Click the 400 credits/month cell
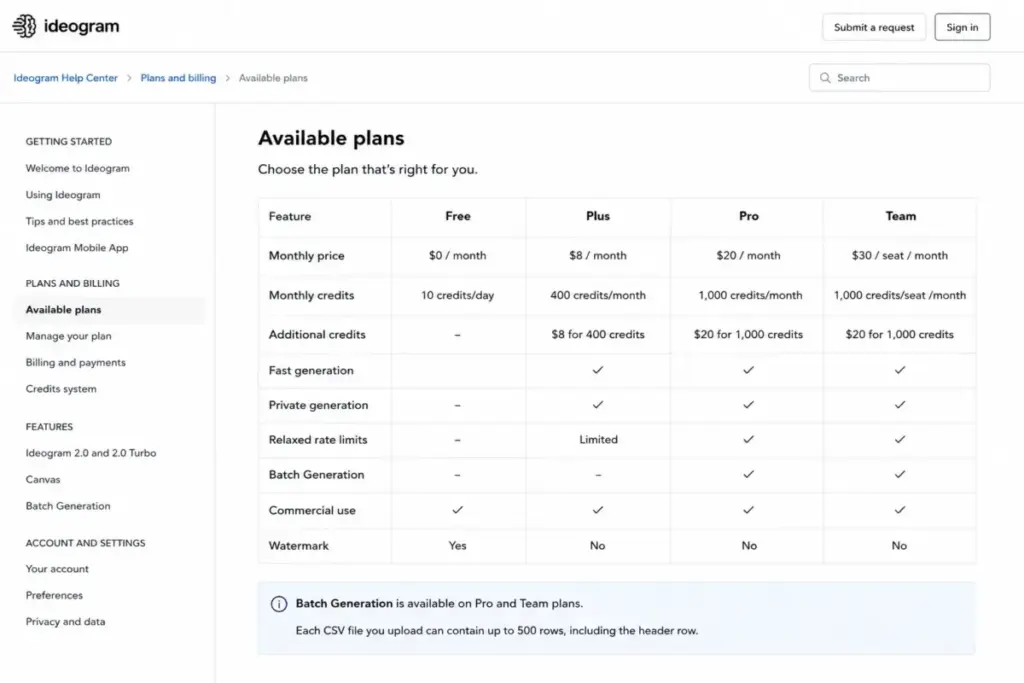The width and height of the screenshot is (1024, 683). coord(598,295)
